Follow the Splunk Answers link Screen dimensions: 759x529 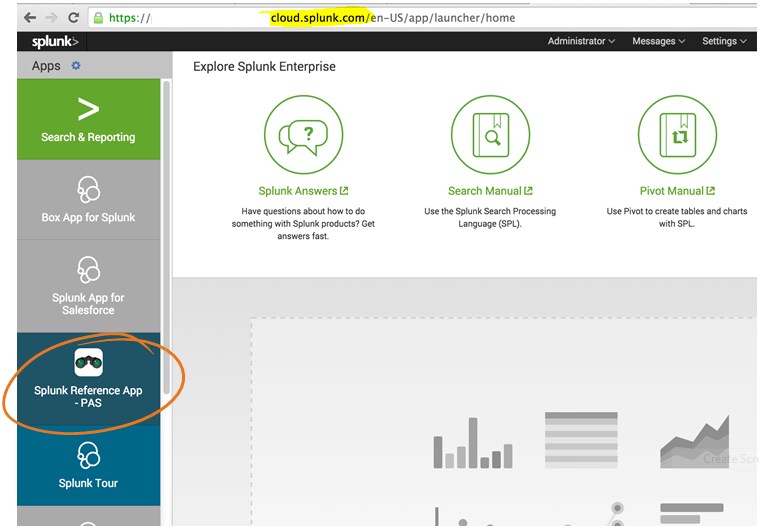pyautogui.click(x=303, y=191)
